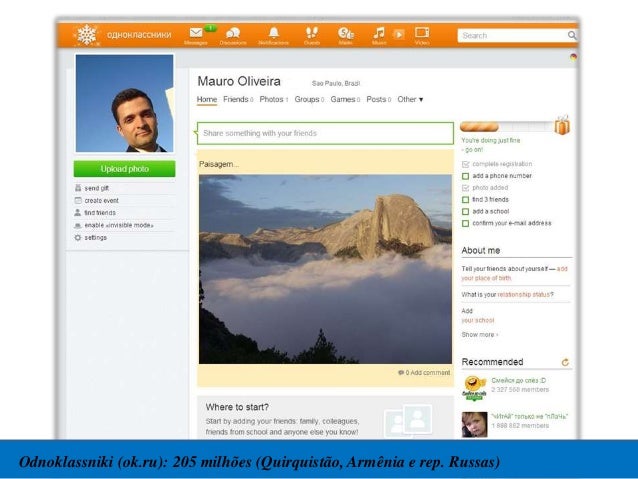Click the 'send gift' link

coord(96,188)
